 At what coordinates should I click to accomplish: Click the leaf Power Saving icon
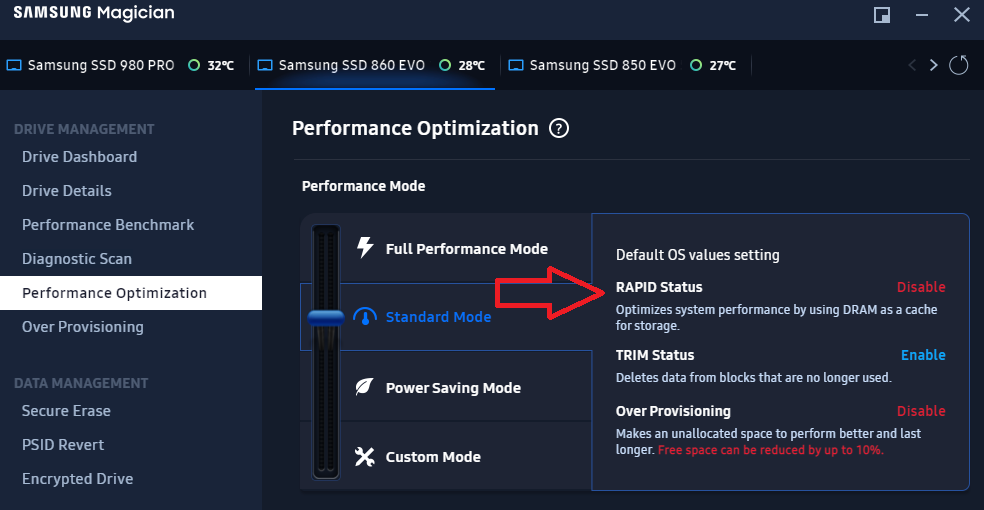coord(364,387)
